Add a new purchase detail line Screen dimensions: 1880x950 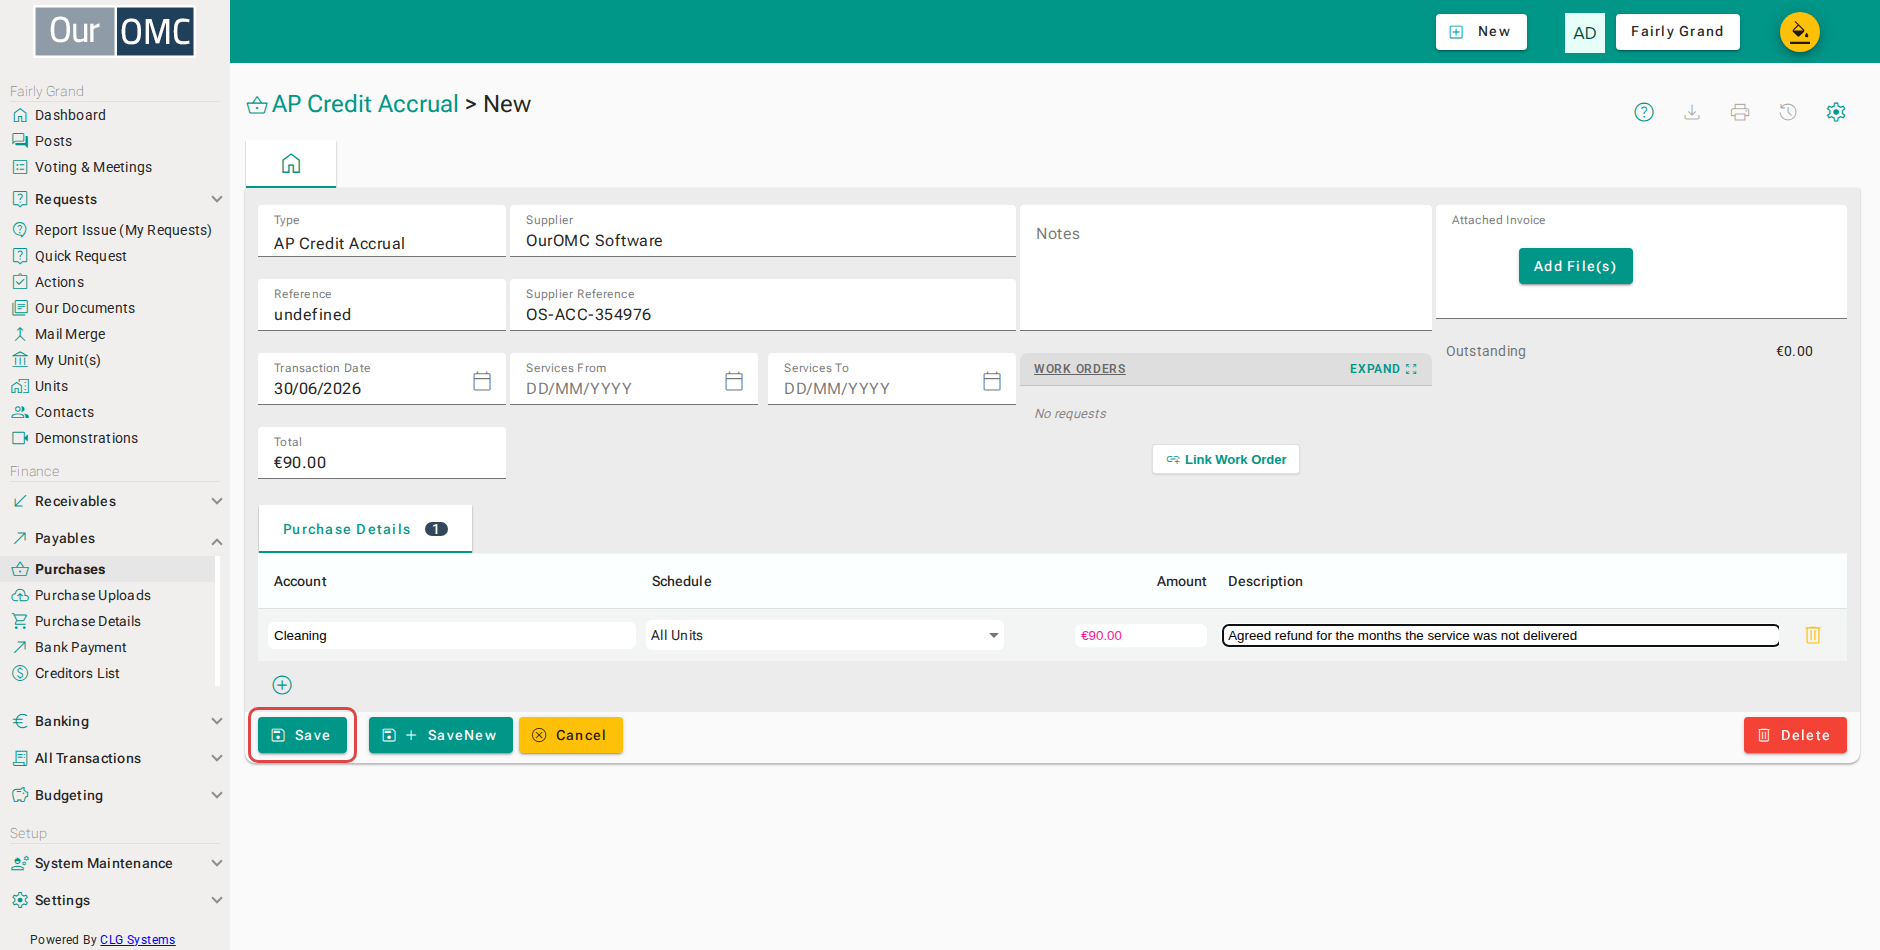(x=282, y=685)
